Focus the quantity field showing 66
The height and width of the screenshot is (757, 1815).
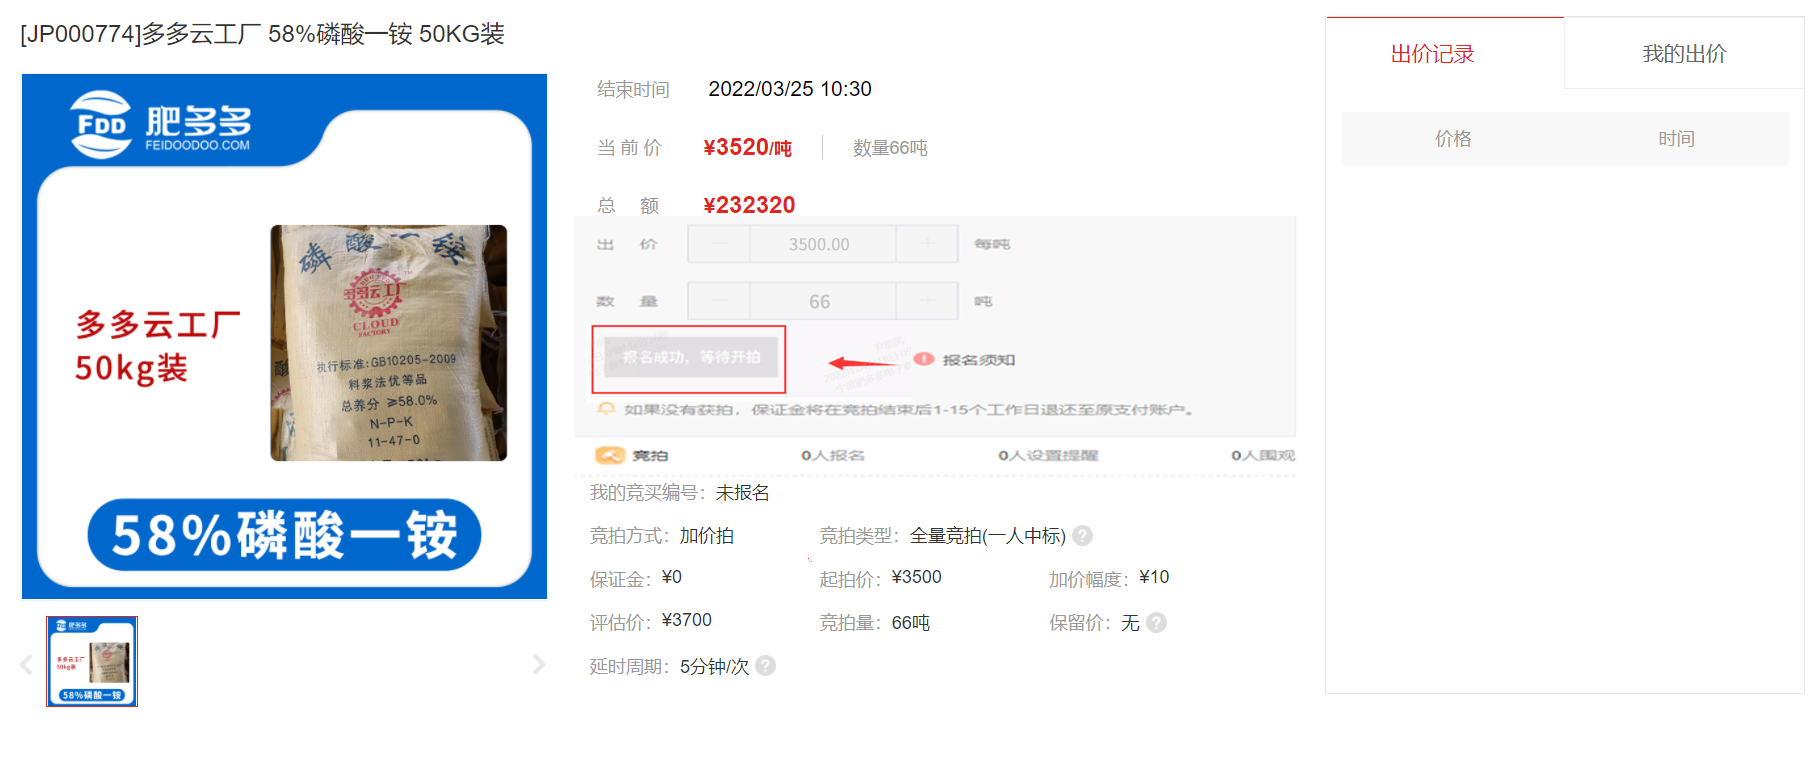click(x=822, y=301)
